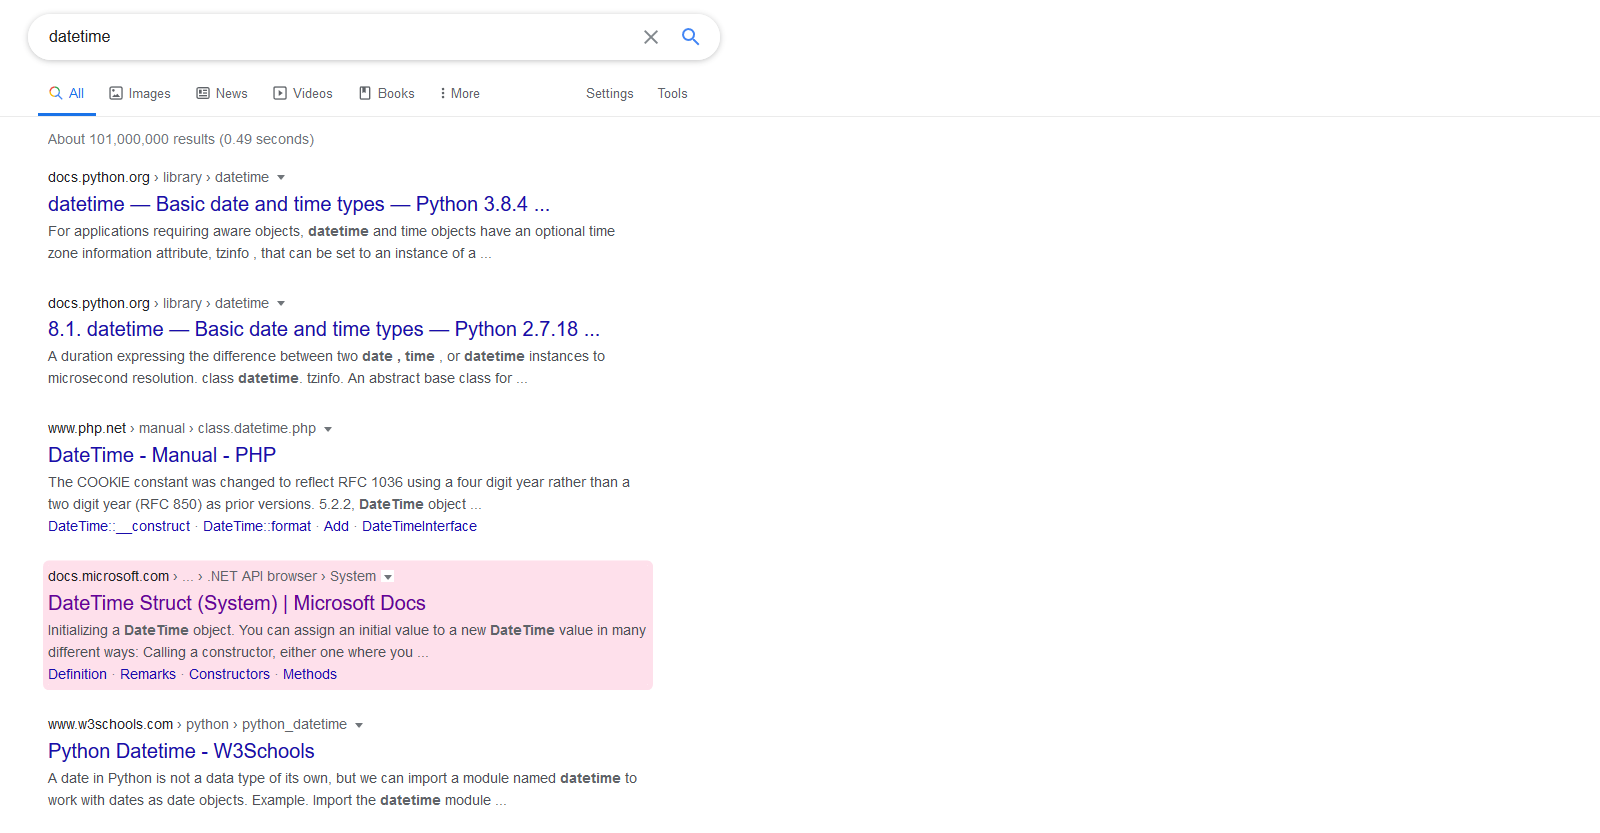
Task: Open the Python 3.8.4 datetime result
Action: (x=299, y=204)
